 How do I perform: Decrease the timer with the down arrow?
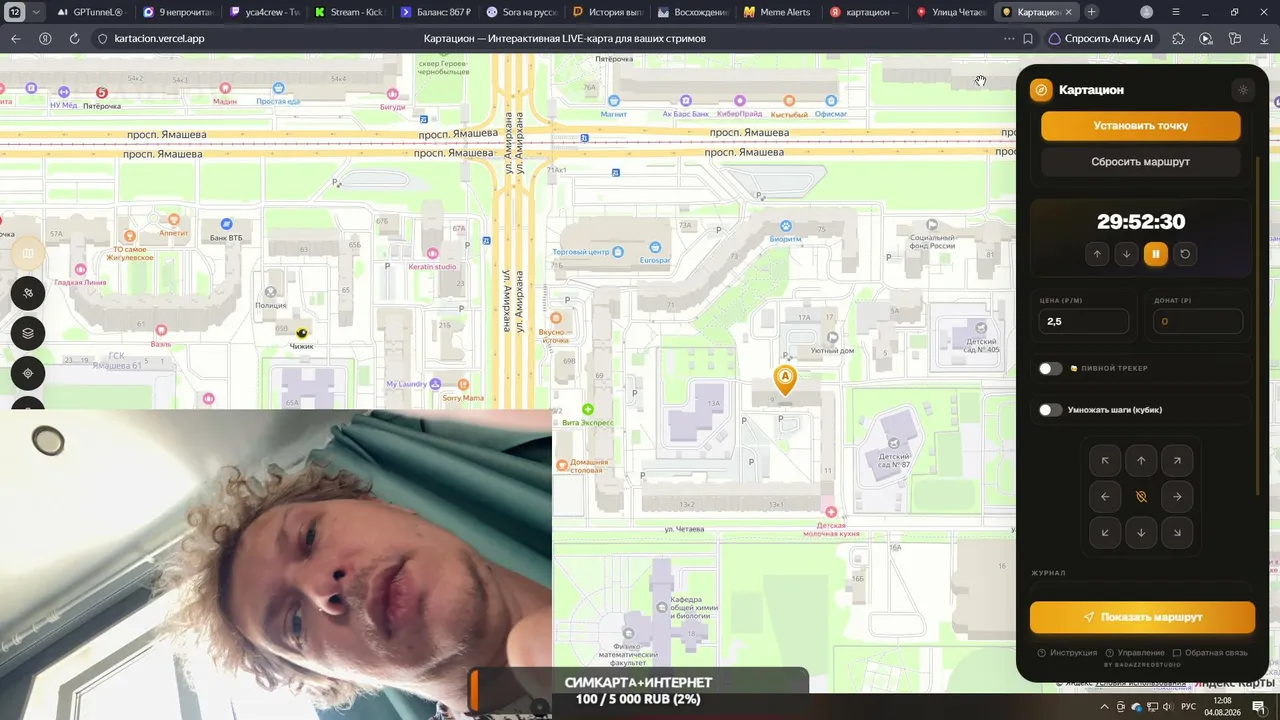tap(1126, 254)
